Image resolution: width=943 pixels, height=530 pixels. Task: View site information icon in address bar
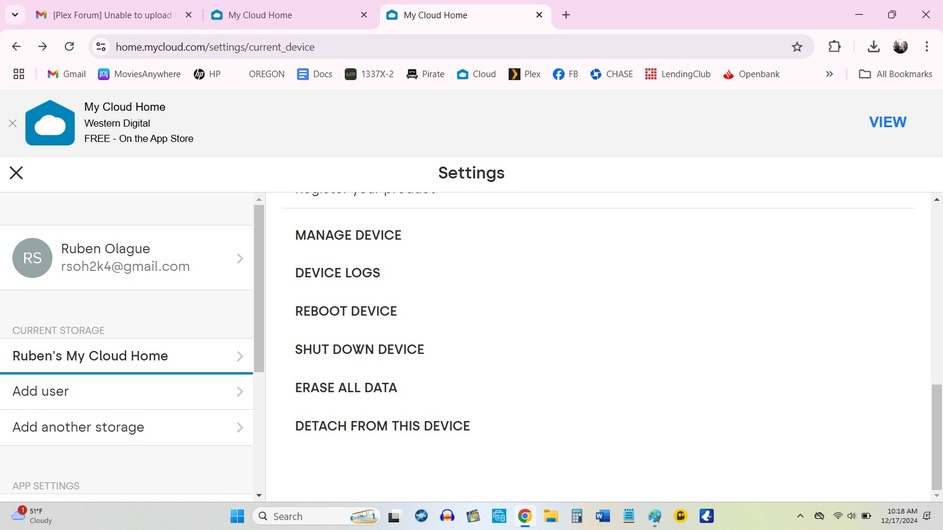101,46
